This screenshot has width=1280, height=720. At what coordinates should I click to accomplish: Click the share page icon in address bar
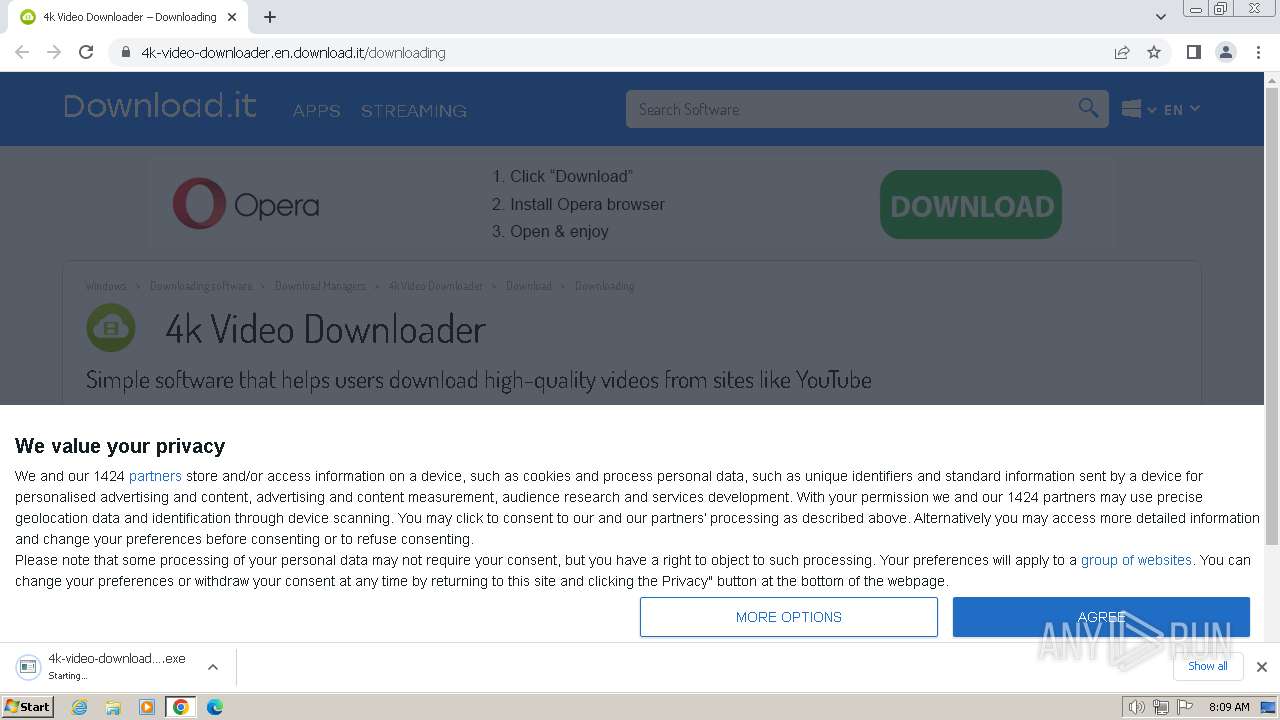(x=1122, y=52)
